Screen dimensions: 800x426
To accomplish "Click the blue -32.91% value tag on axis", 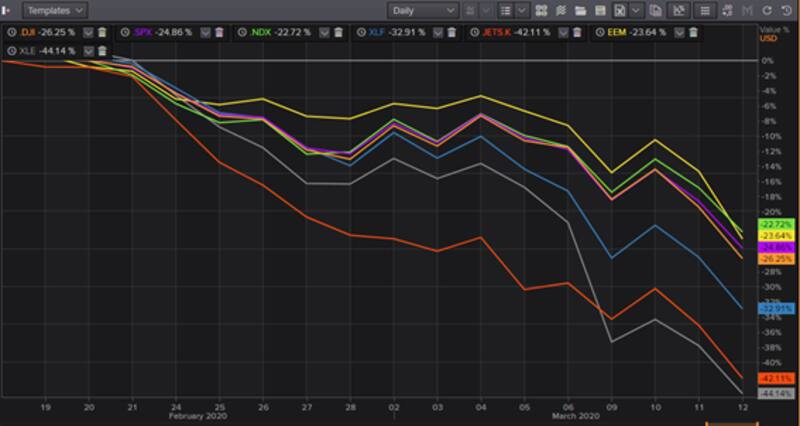I will 776,309.
